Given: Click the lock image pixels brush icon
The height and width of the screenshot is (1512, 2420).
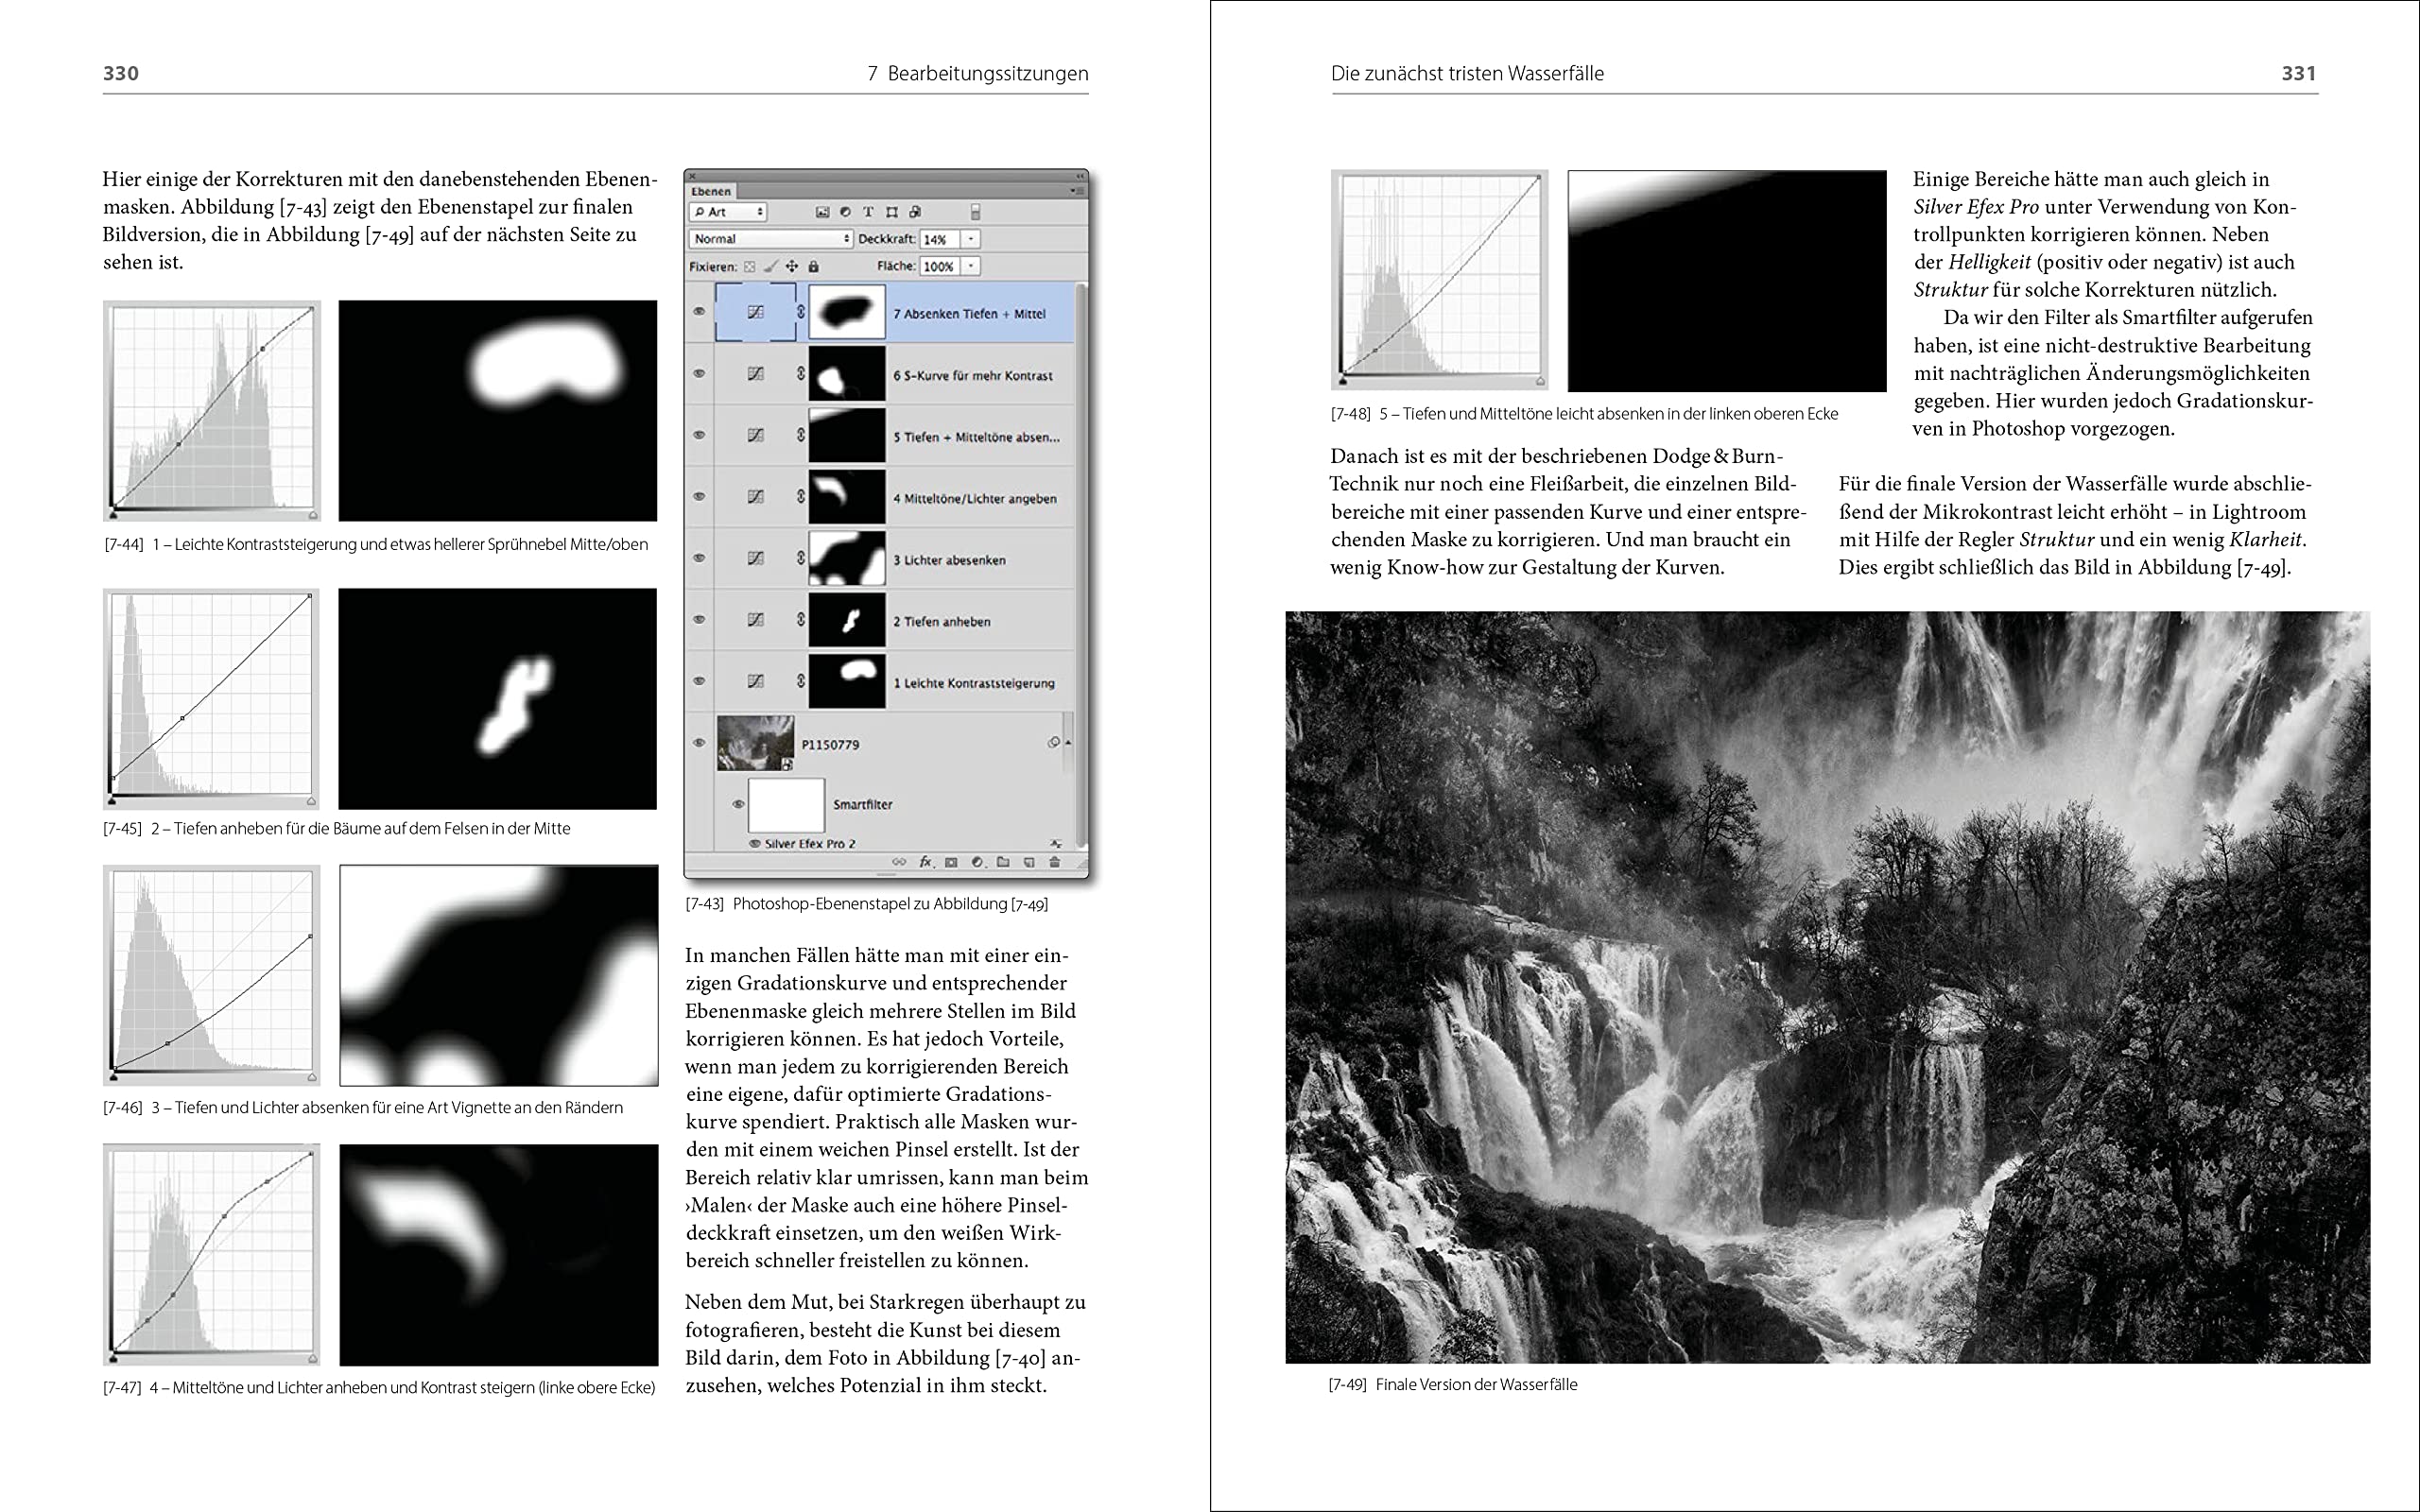Looking at the screenshot, I should coord(771,267).
